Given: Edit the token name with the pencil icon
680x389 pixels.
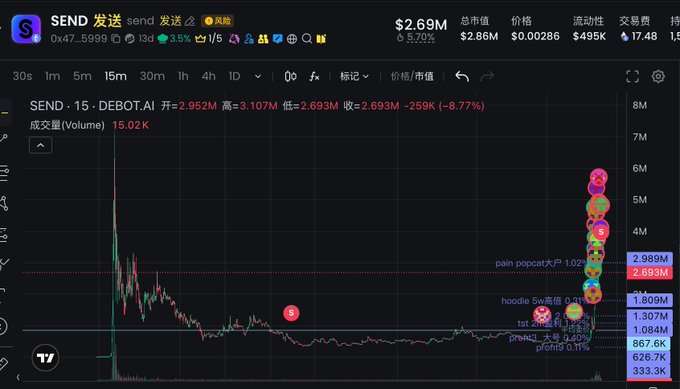Looking at the screenshot, I should (190, 21).
